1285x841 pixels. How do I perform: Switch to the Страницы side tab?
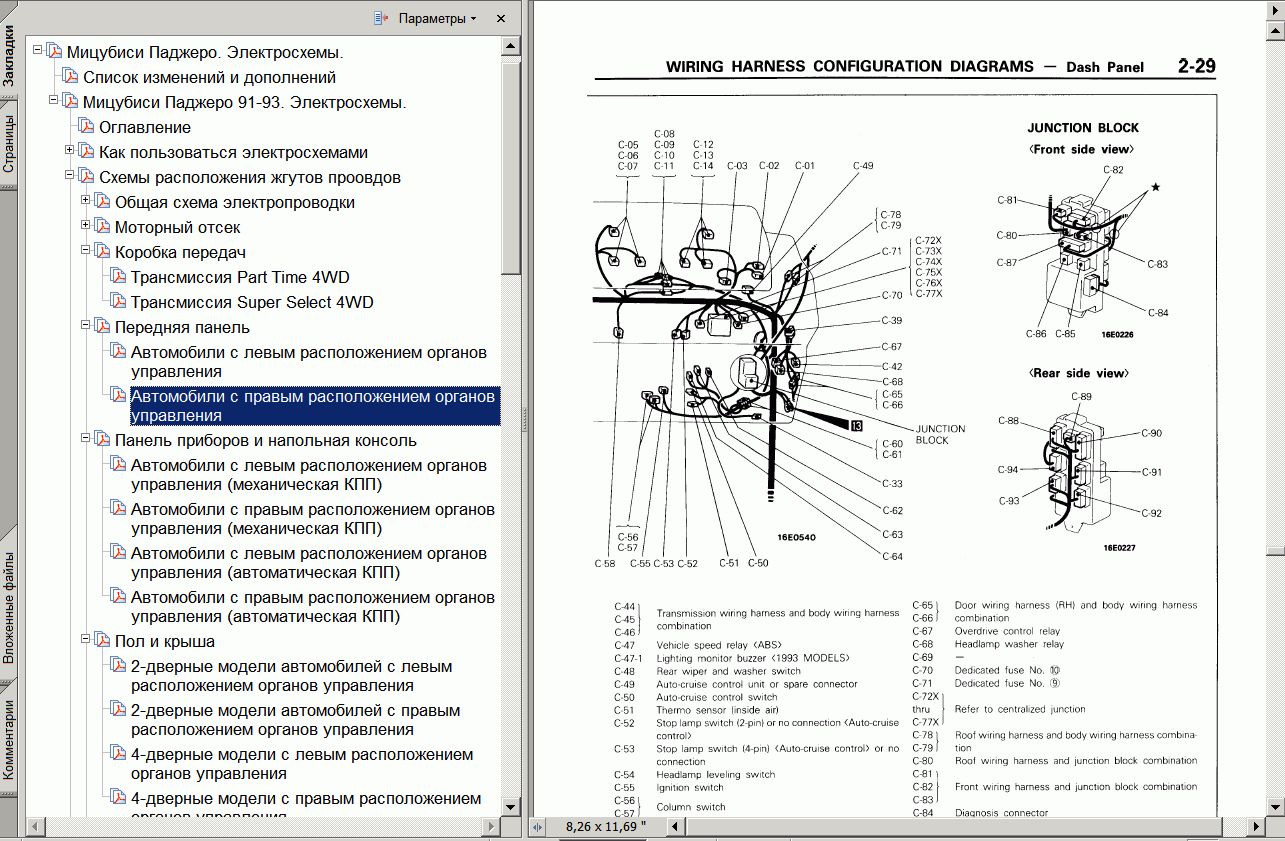coord(9,145)
